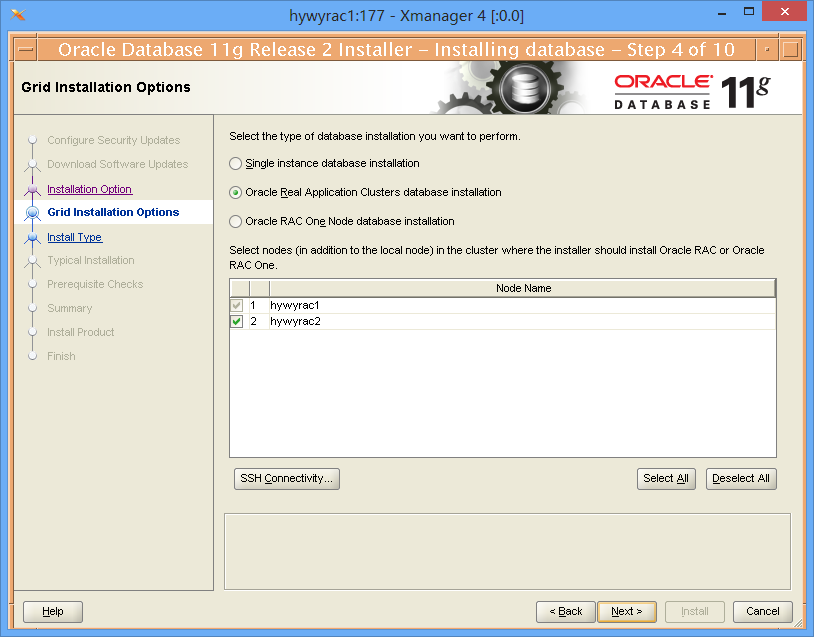The image size is (814, 637).
Task: Select current Grid Installation Options step
Action: coord(113,212)
